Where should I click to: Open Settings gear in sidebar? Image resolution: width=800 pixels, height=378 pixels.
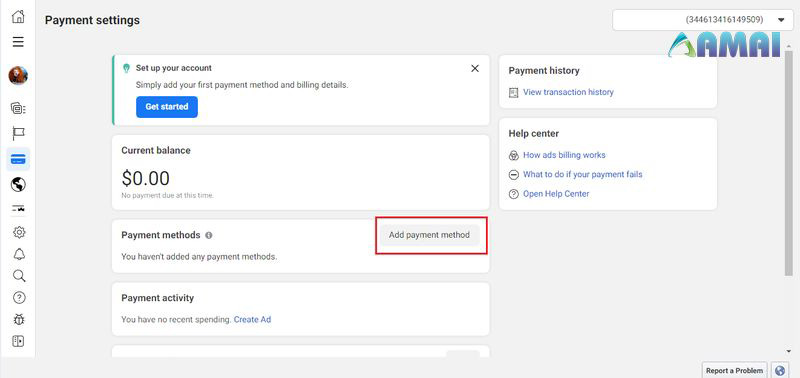click(x=19, y=232)
